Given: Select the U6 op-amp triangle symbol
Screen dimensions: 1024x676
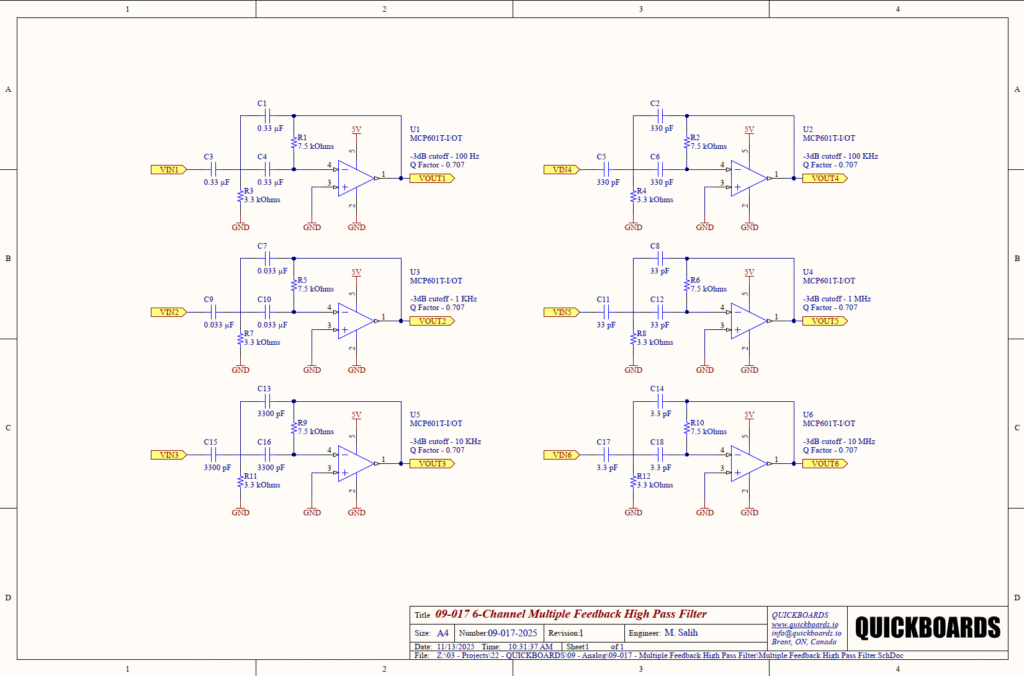Looking at the screenshot, I should point(746,464).
